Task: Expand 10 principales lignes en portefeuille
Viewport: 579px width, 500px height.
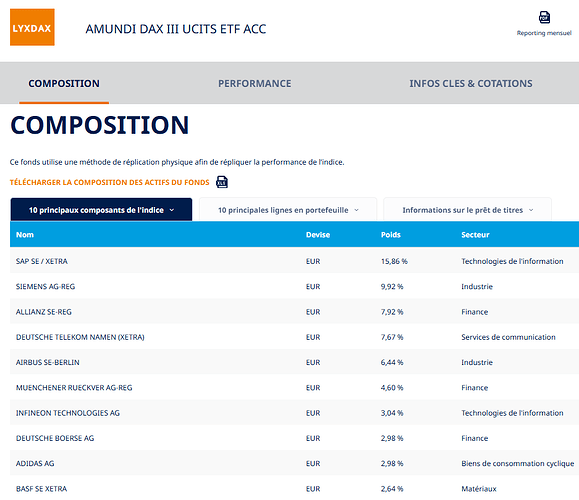Action: click(x=288, y=210)
